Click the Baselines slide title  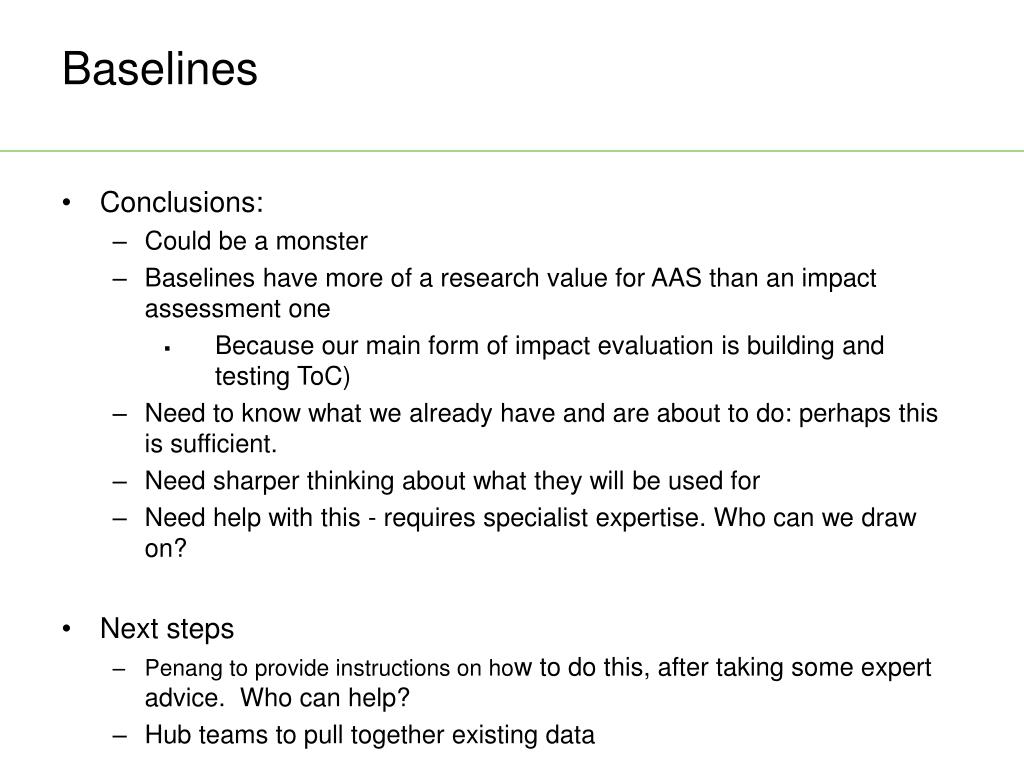tap(160, 69)
